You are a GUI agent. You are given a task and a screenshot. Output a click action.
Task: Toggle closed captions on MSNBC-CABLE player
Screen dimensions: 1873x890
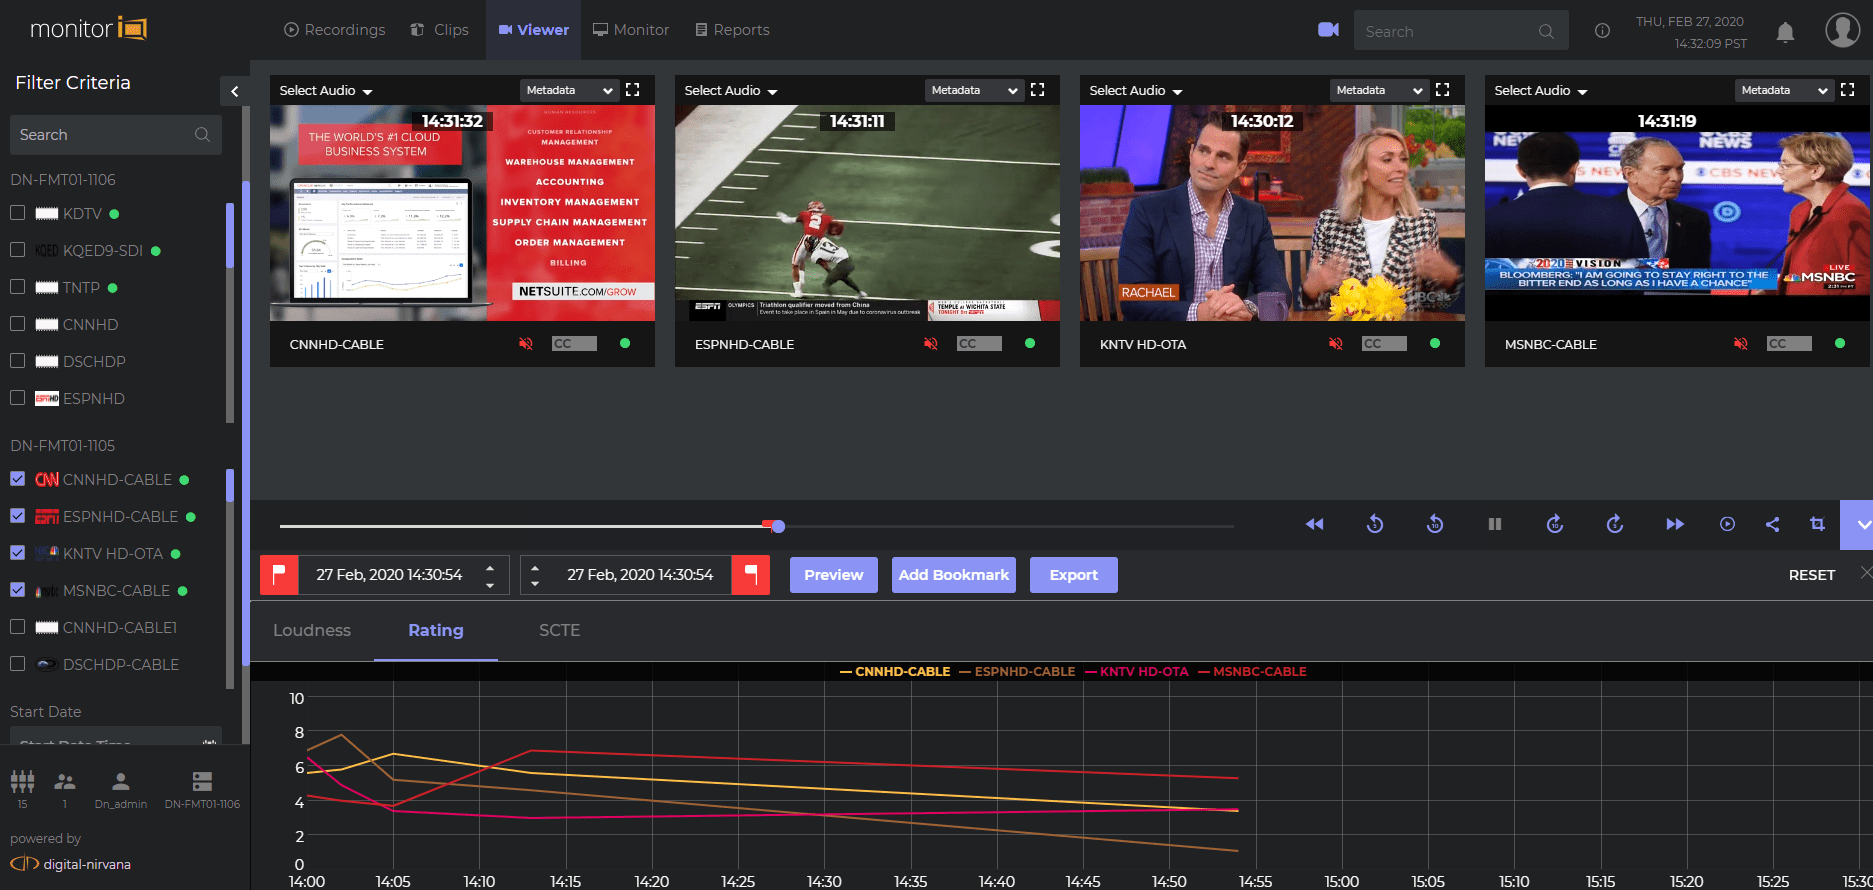tap(1789, 344)
